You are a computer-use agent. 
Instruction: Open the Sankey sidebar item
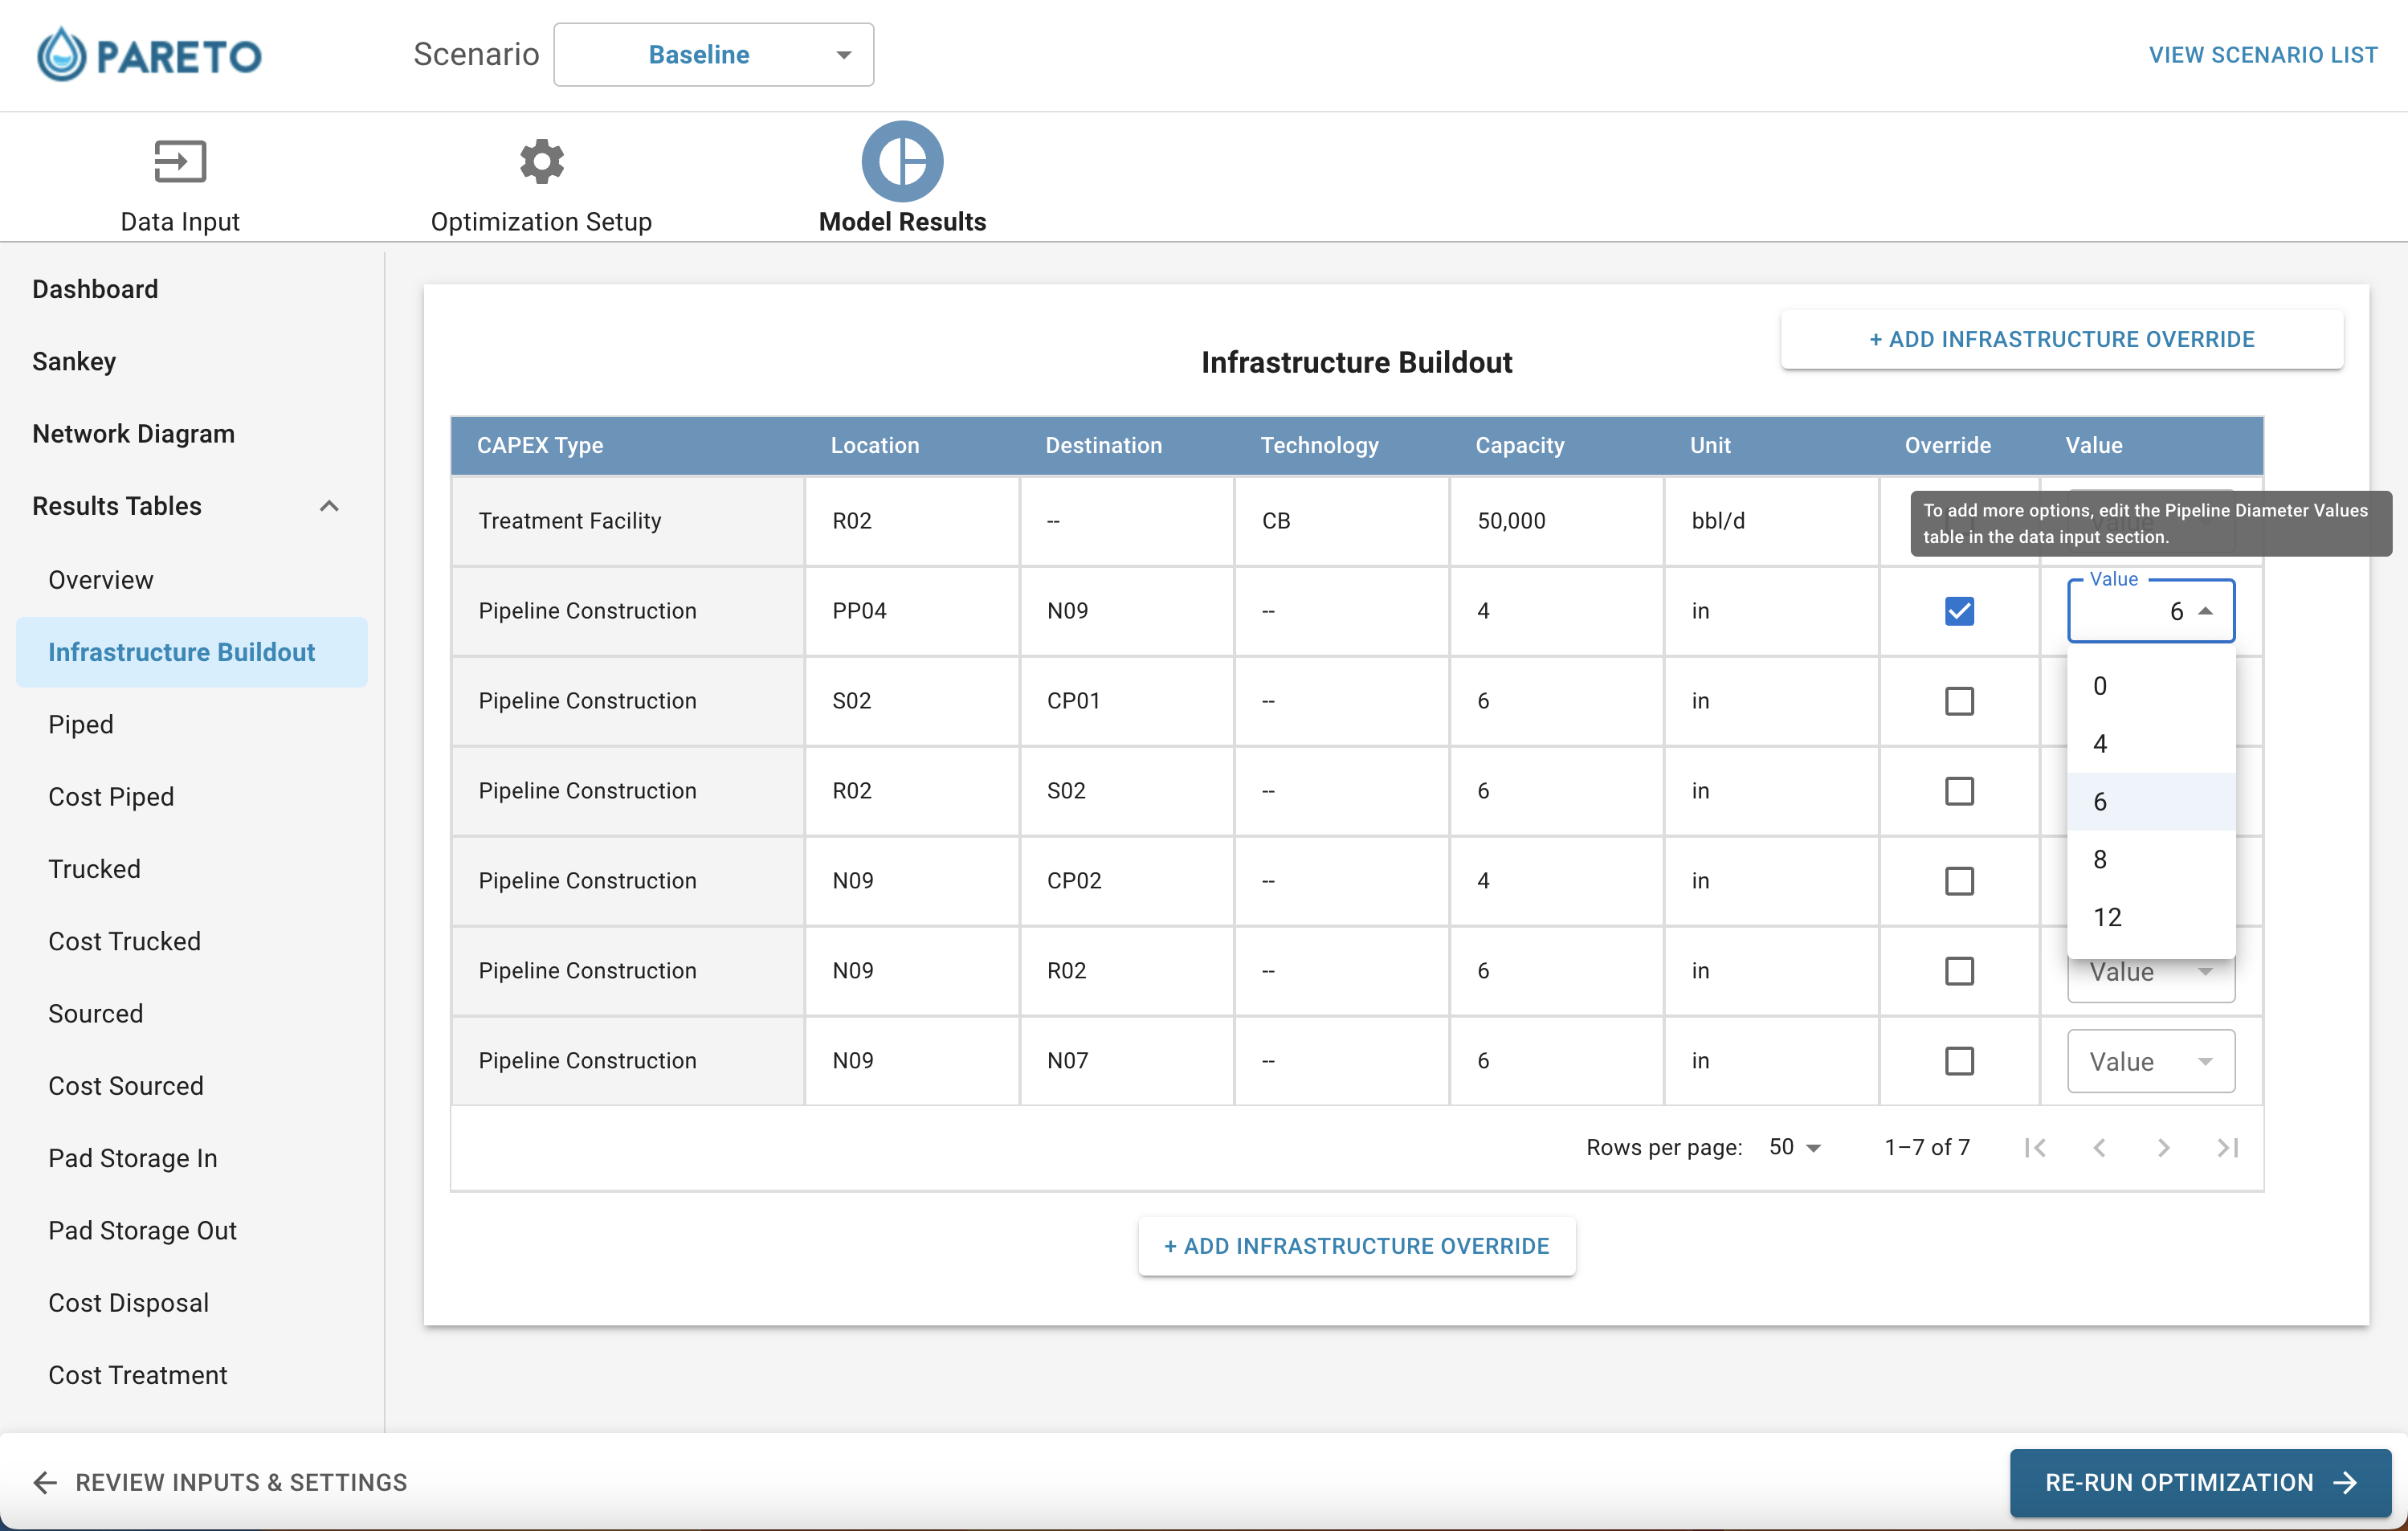click(74, 361)
